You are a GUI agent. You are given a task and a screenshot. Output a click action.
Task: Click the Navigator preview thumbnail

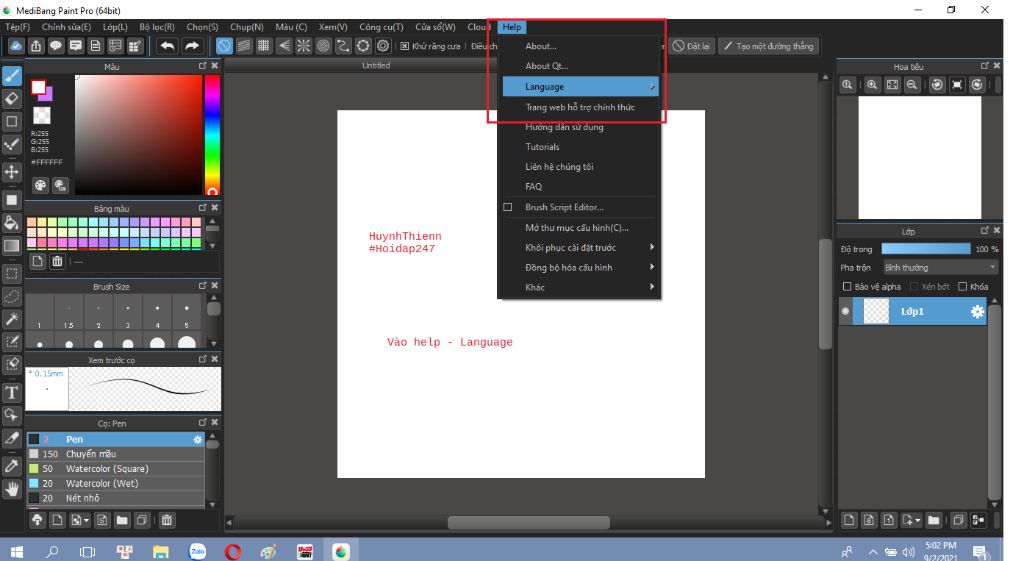920,157
